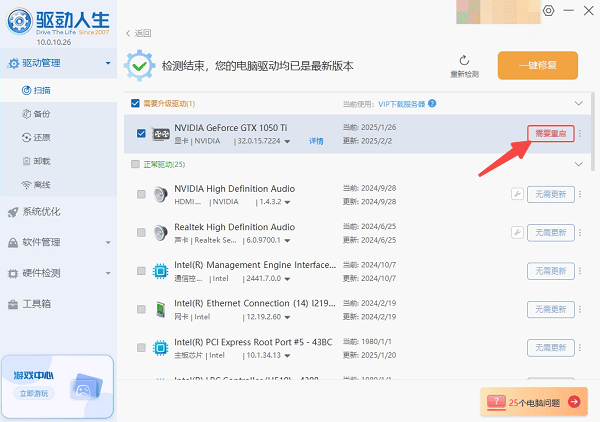Open 工具箱 toolbox in sidebar
This screenshot has width=600, height=422.
(36, 303)
